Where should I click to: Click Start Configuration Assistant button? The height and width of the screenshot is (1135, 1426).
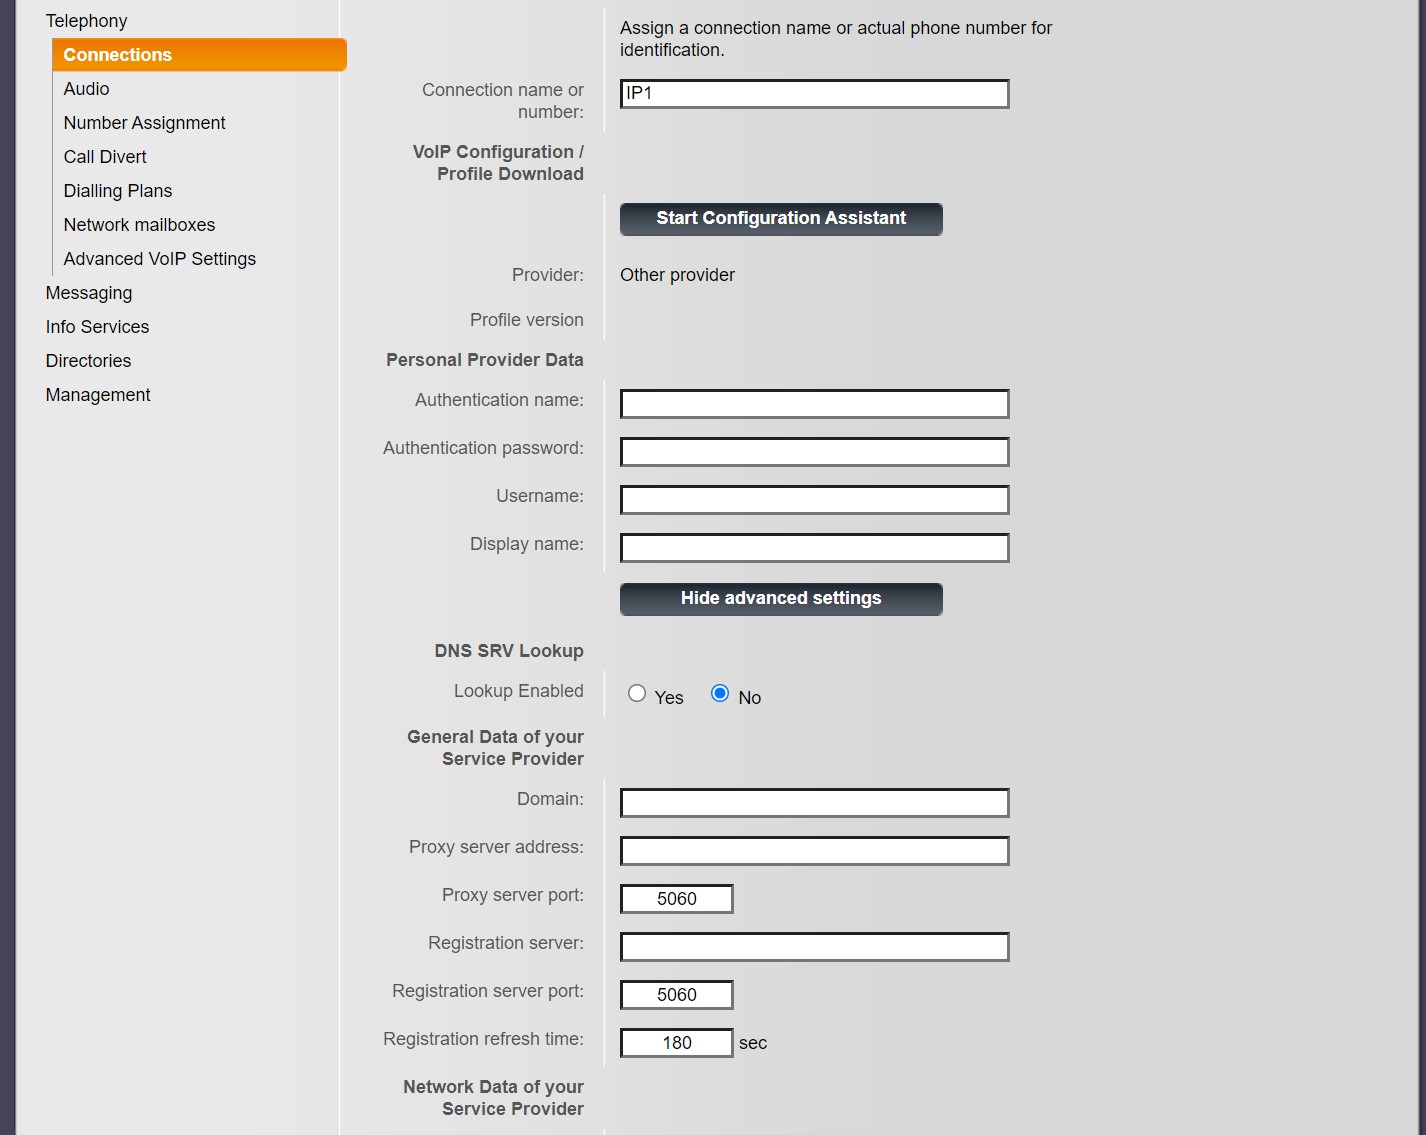781,219
